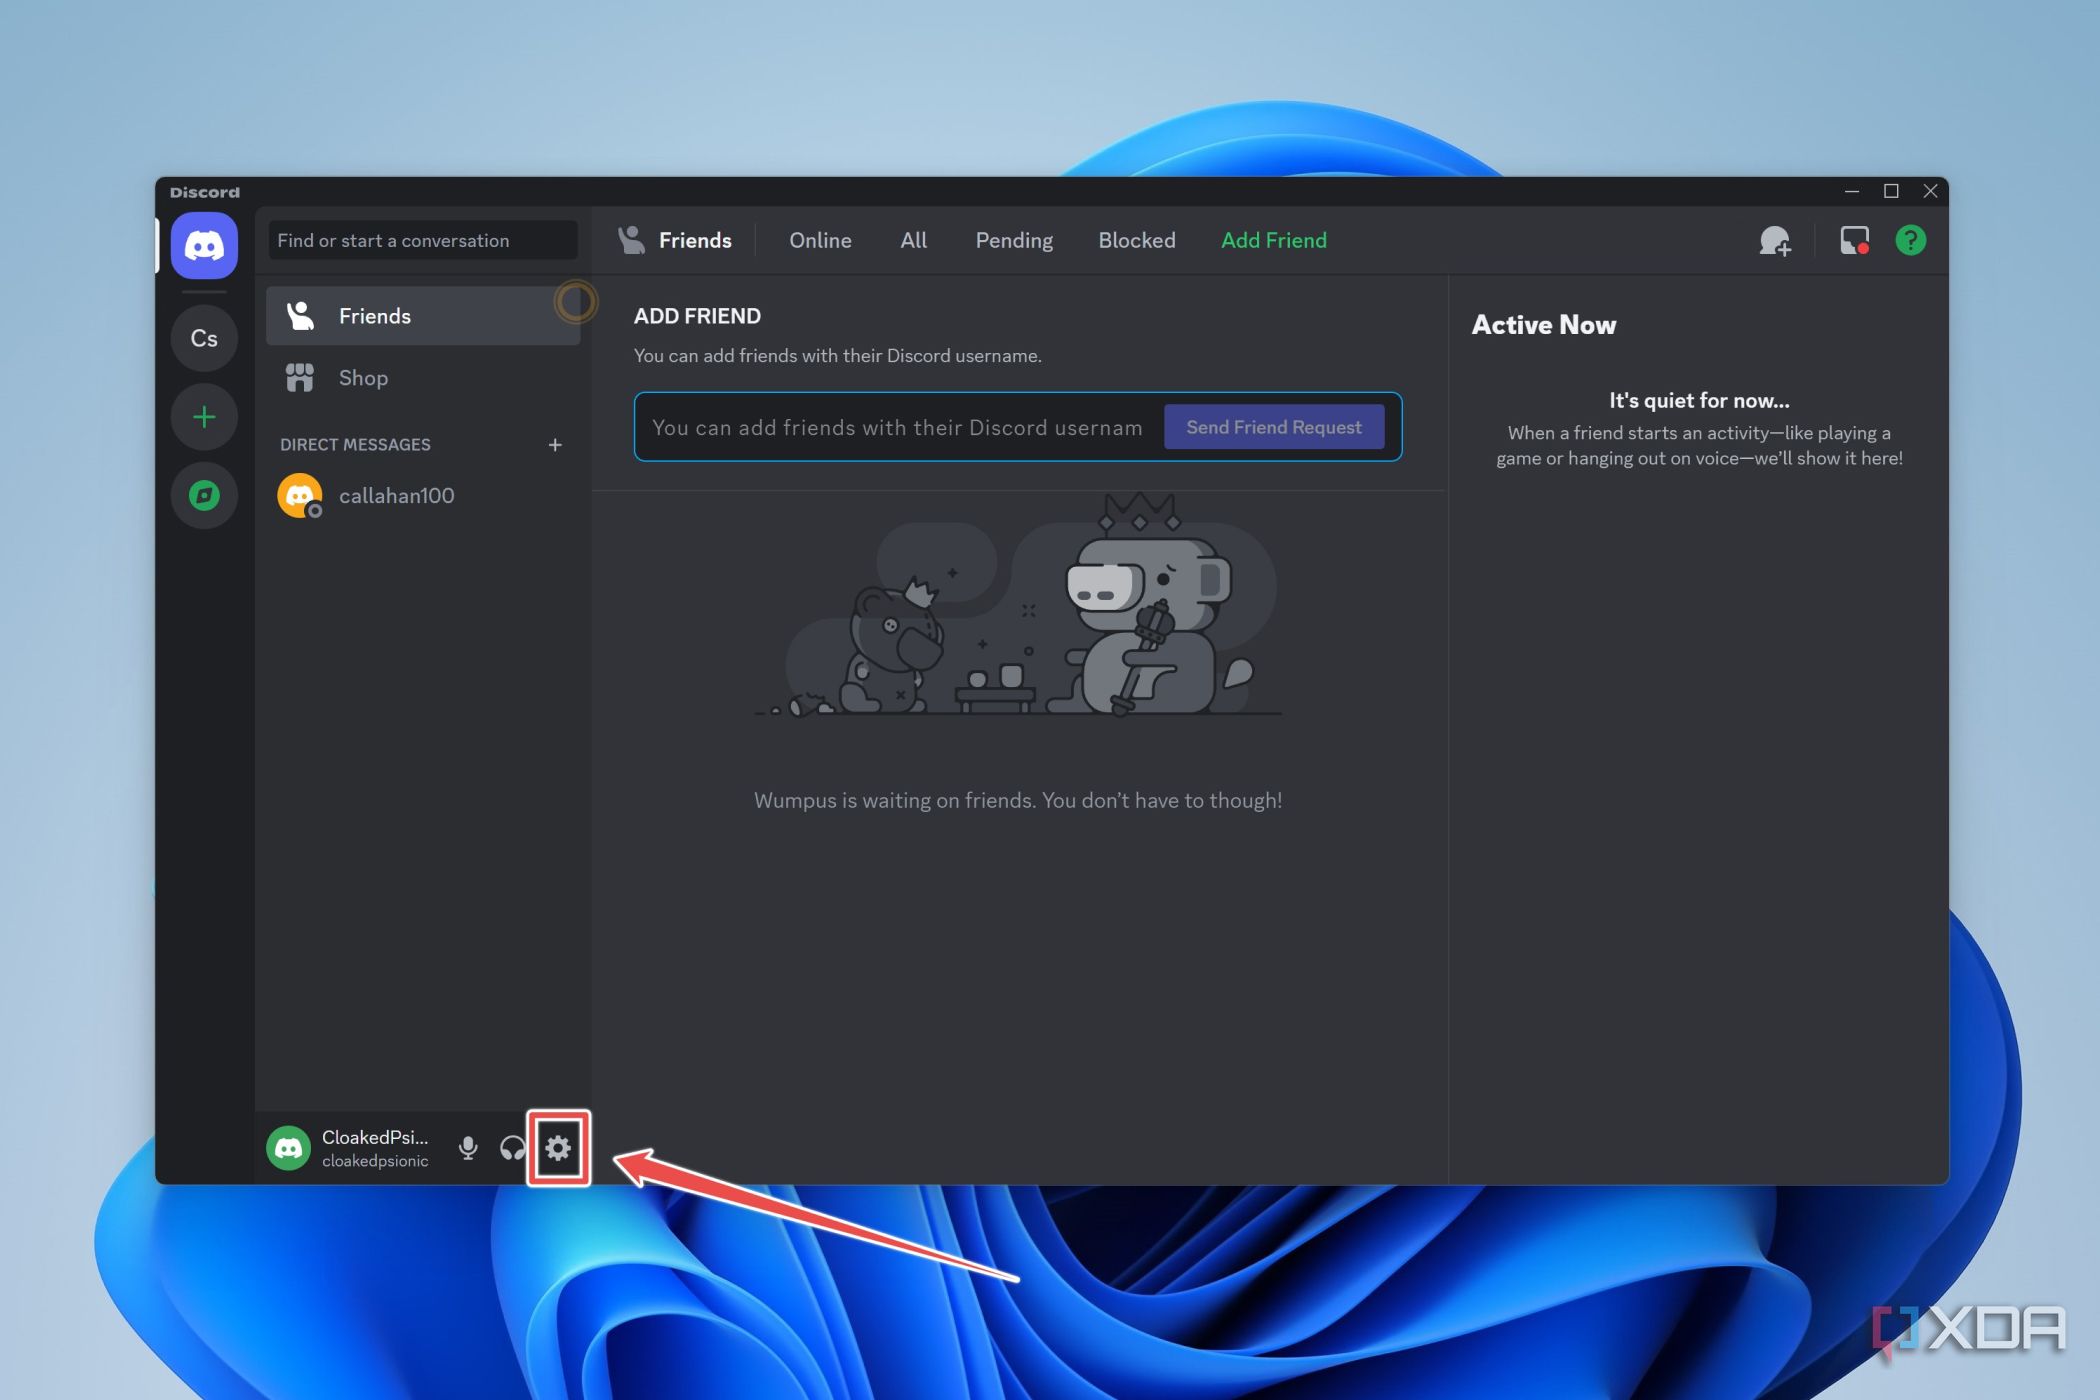Open CloakedPsi user profile panel
Screen dimensions: 2100x1400
pyautogui.click(x=350, y=1147)
